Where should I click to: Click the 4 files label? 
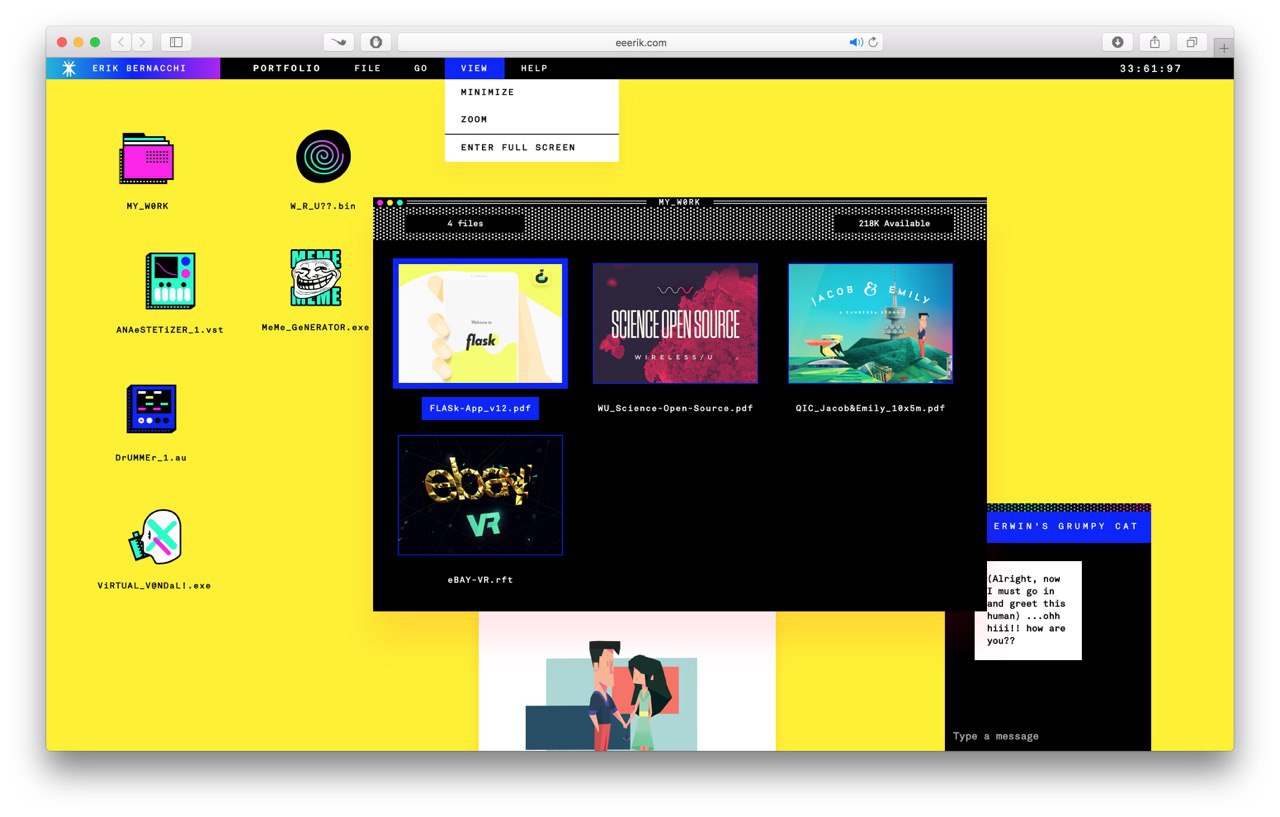[x=465, y=224]
